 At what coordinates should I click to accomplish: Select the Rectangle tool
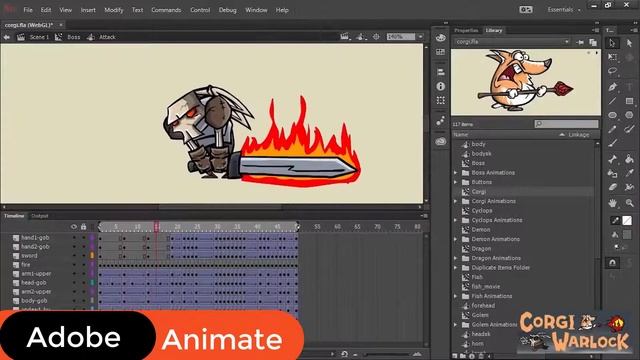click(x=629, y=101)
